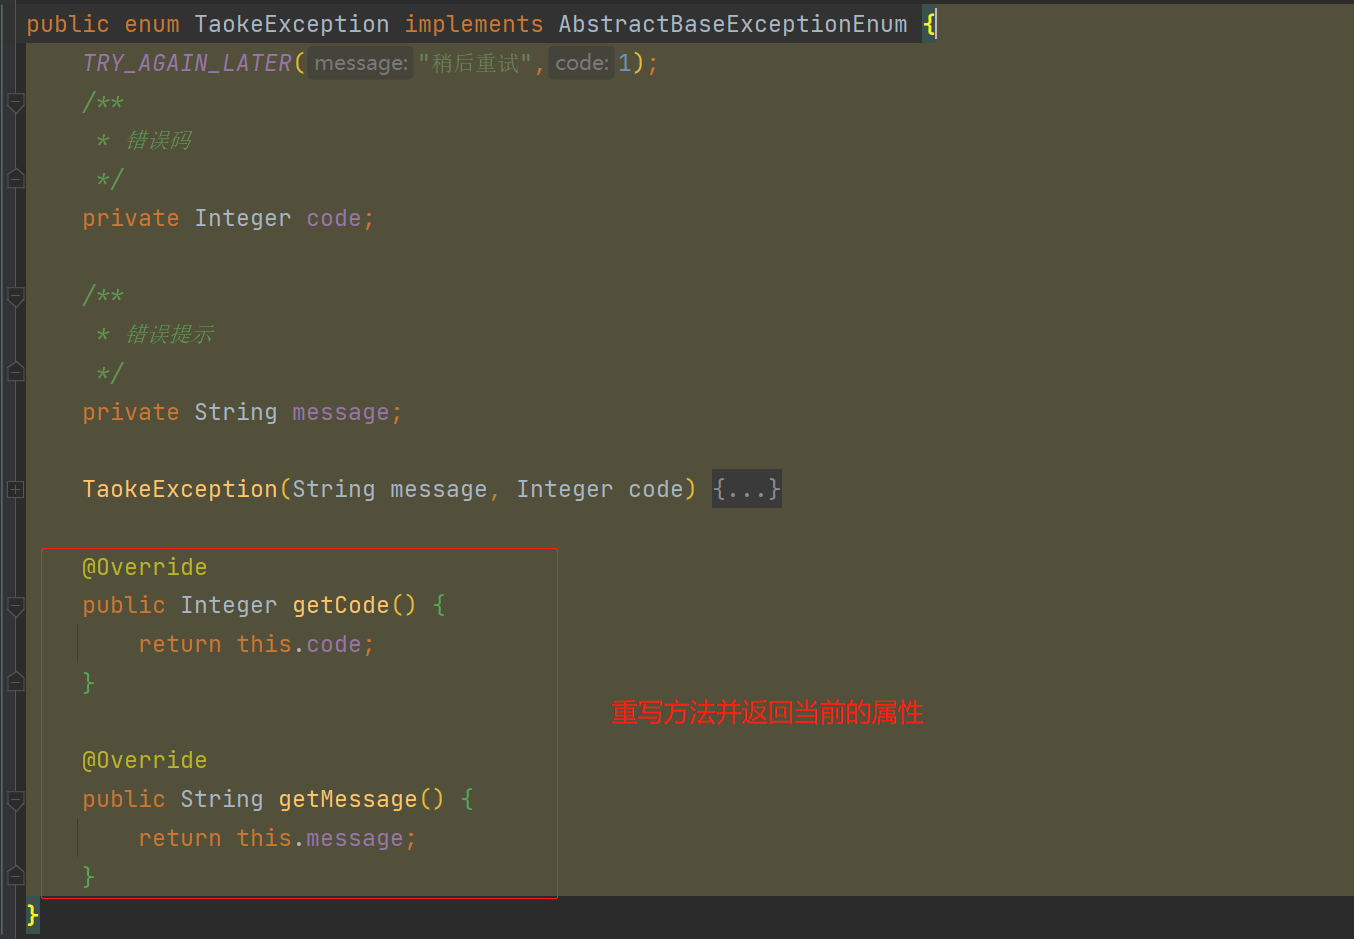
Task: Click the @Override annotation above getCode
Action: 145,567
